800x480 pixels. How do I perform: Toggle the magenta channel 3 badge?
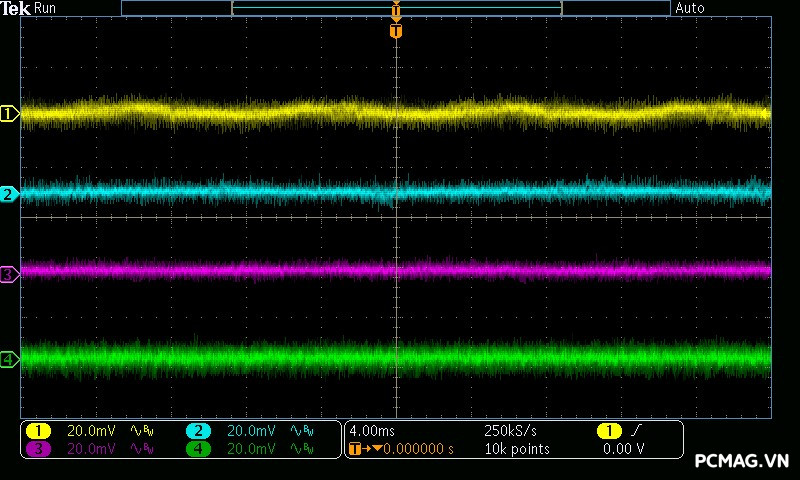coord(38,449)
